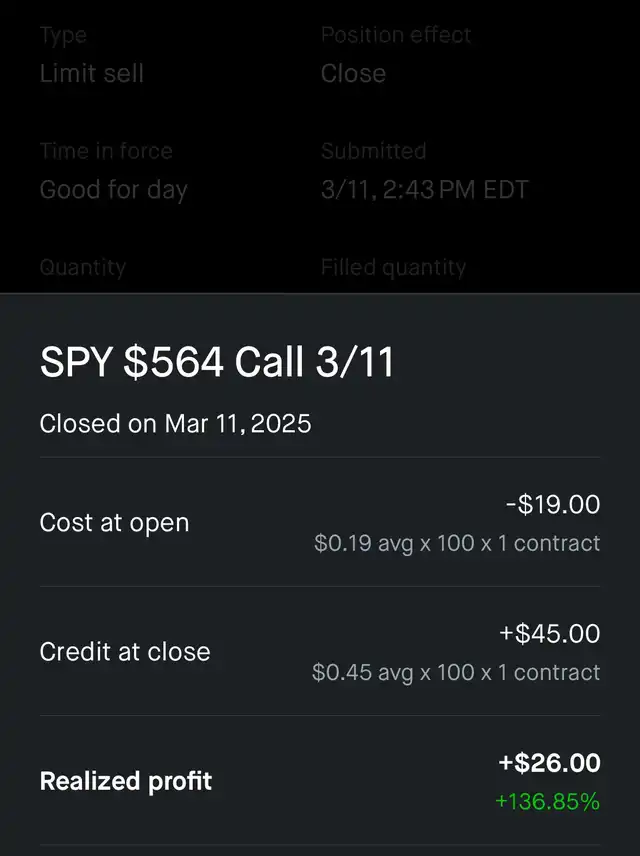The image size is (640, 856).
Task: Tap the Submitted label
Action: click(373, 152)
